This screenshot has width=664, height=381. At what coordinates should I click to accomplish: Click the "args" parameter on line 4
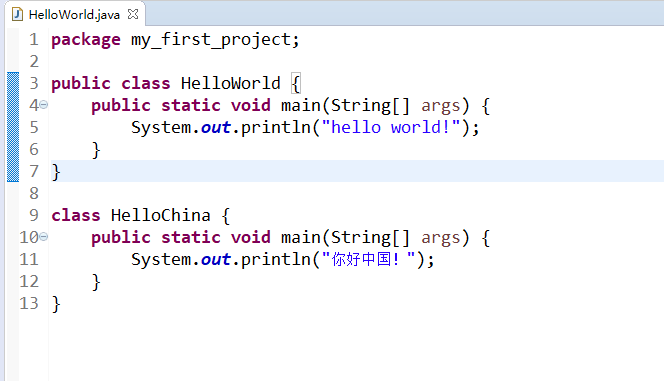(440, 106)
